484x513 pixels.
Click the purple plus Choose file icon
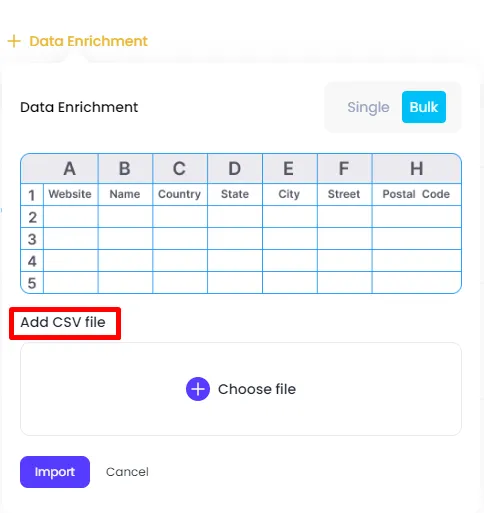(x=198, y=389)
